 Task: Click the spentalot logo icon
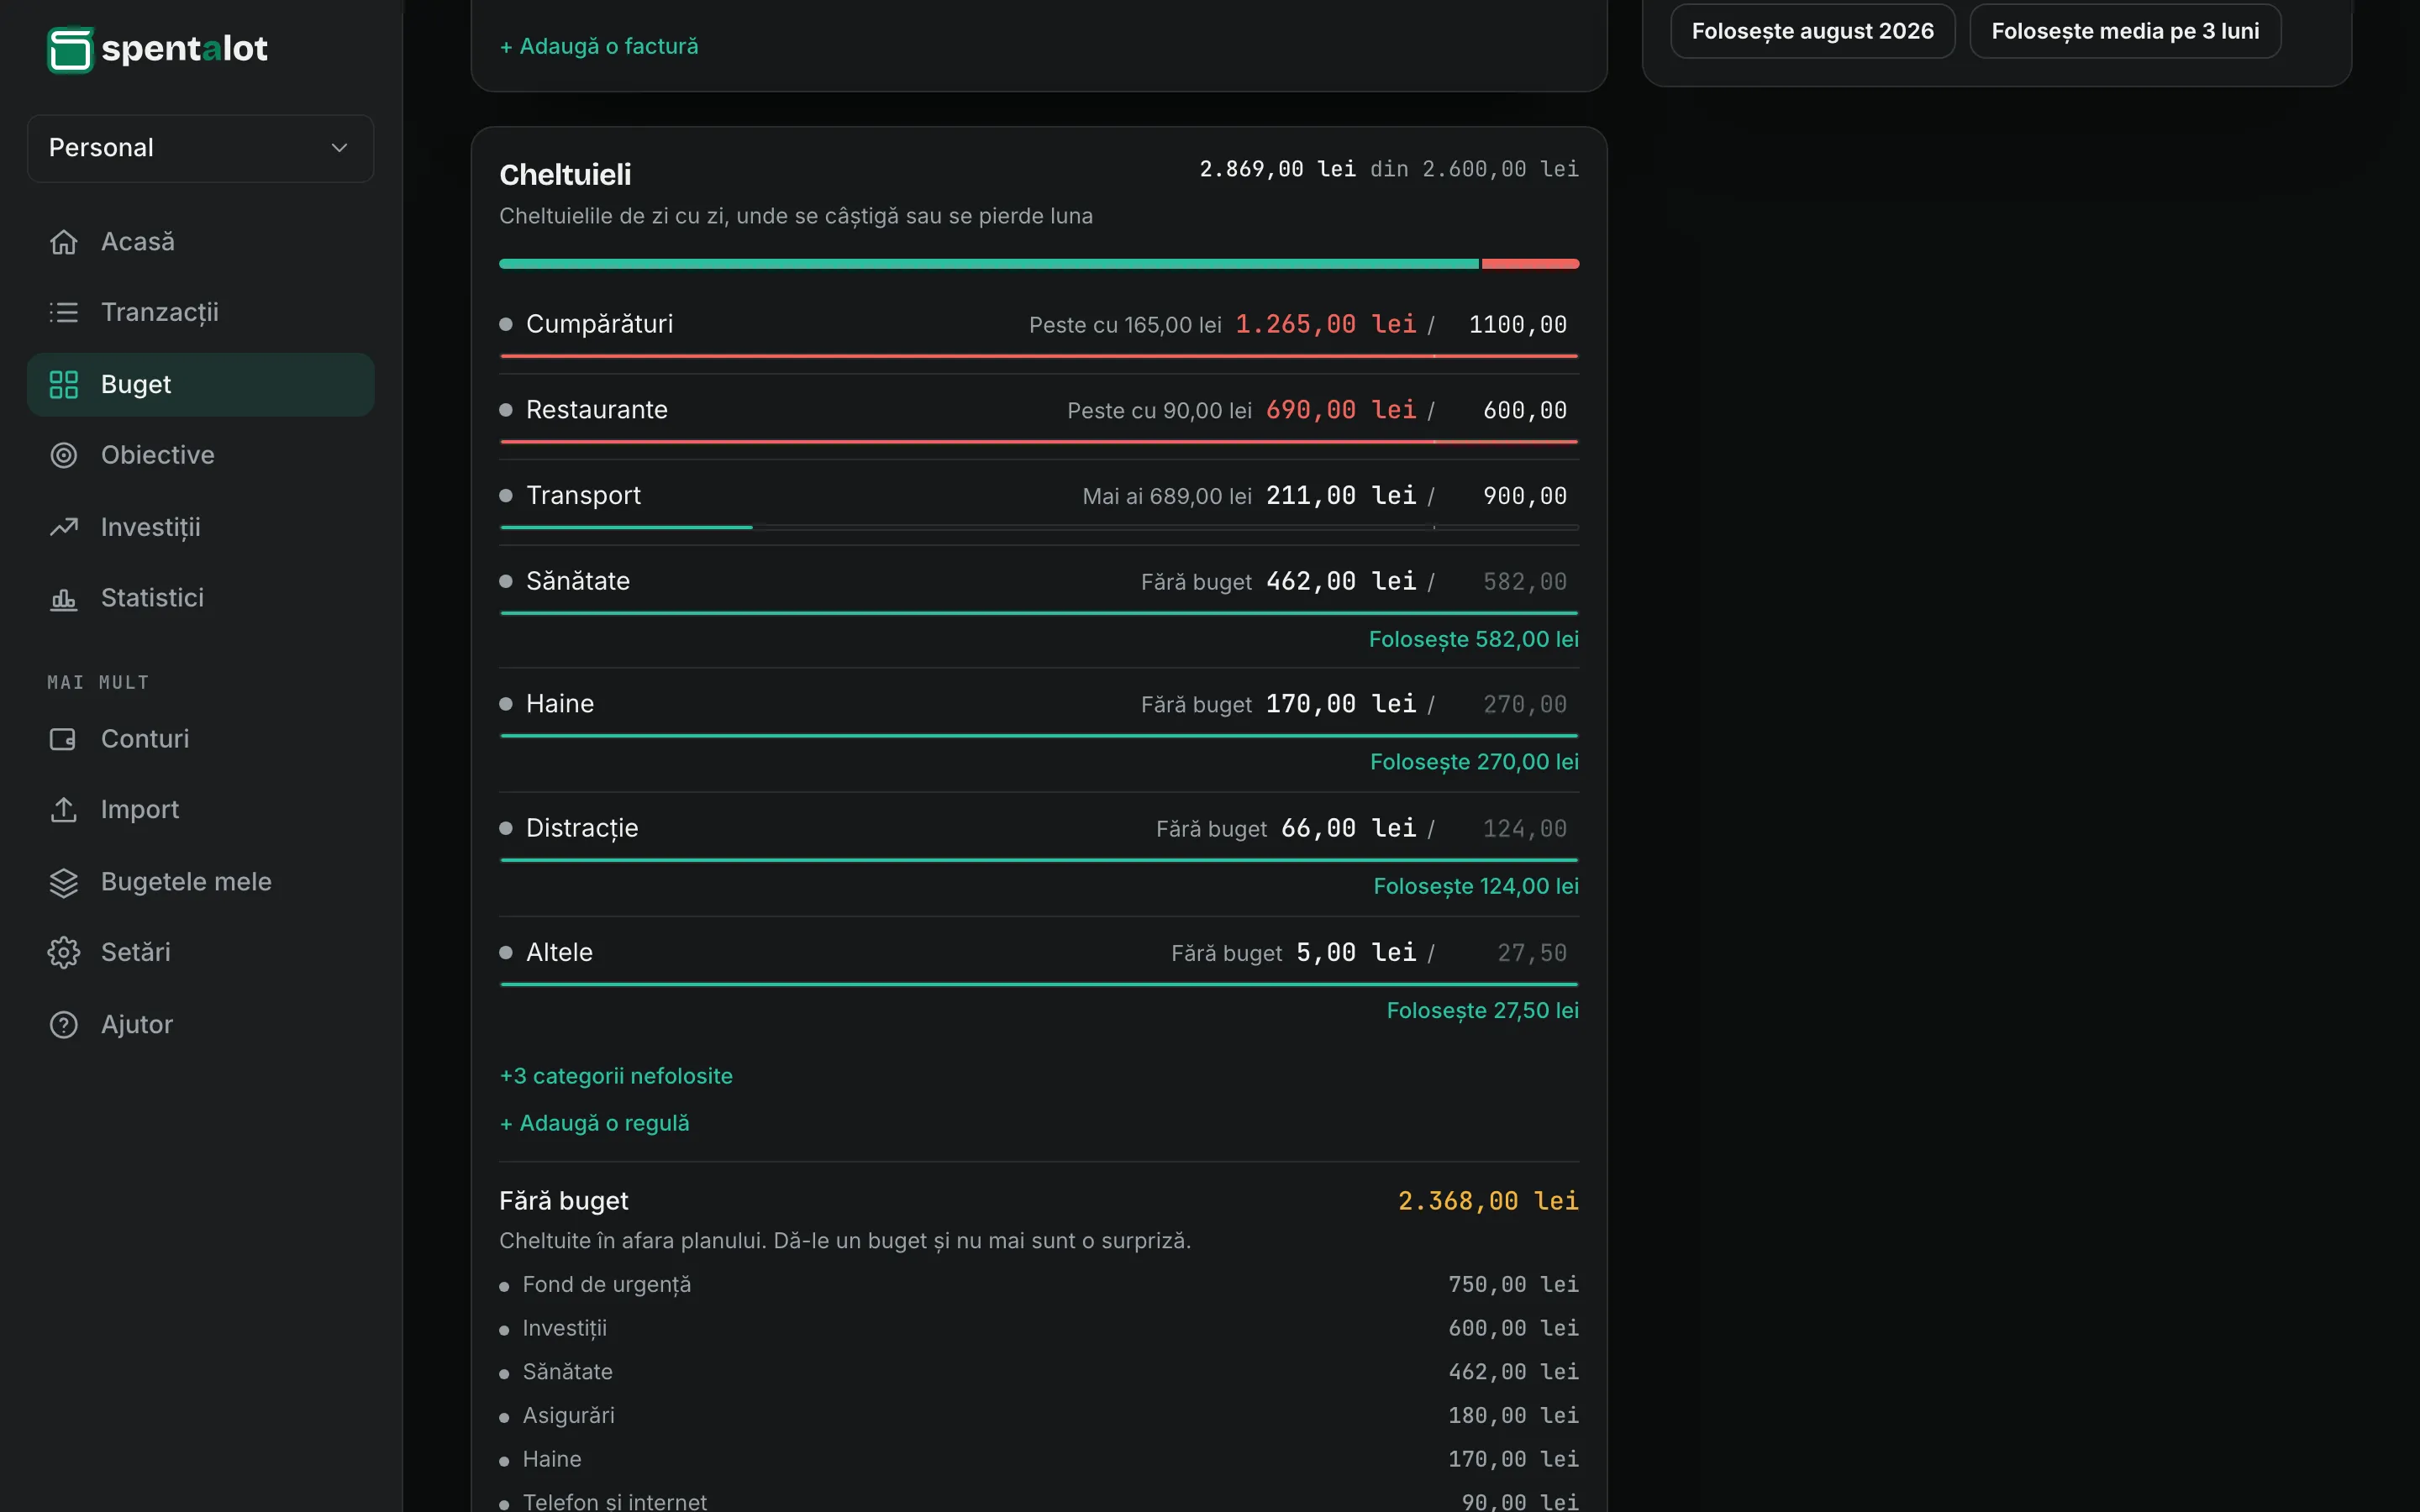70,49
